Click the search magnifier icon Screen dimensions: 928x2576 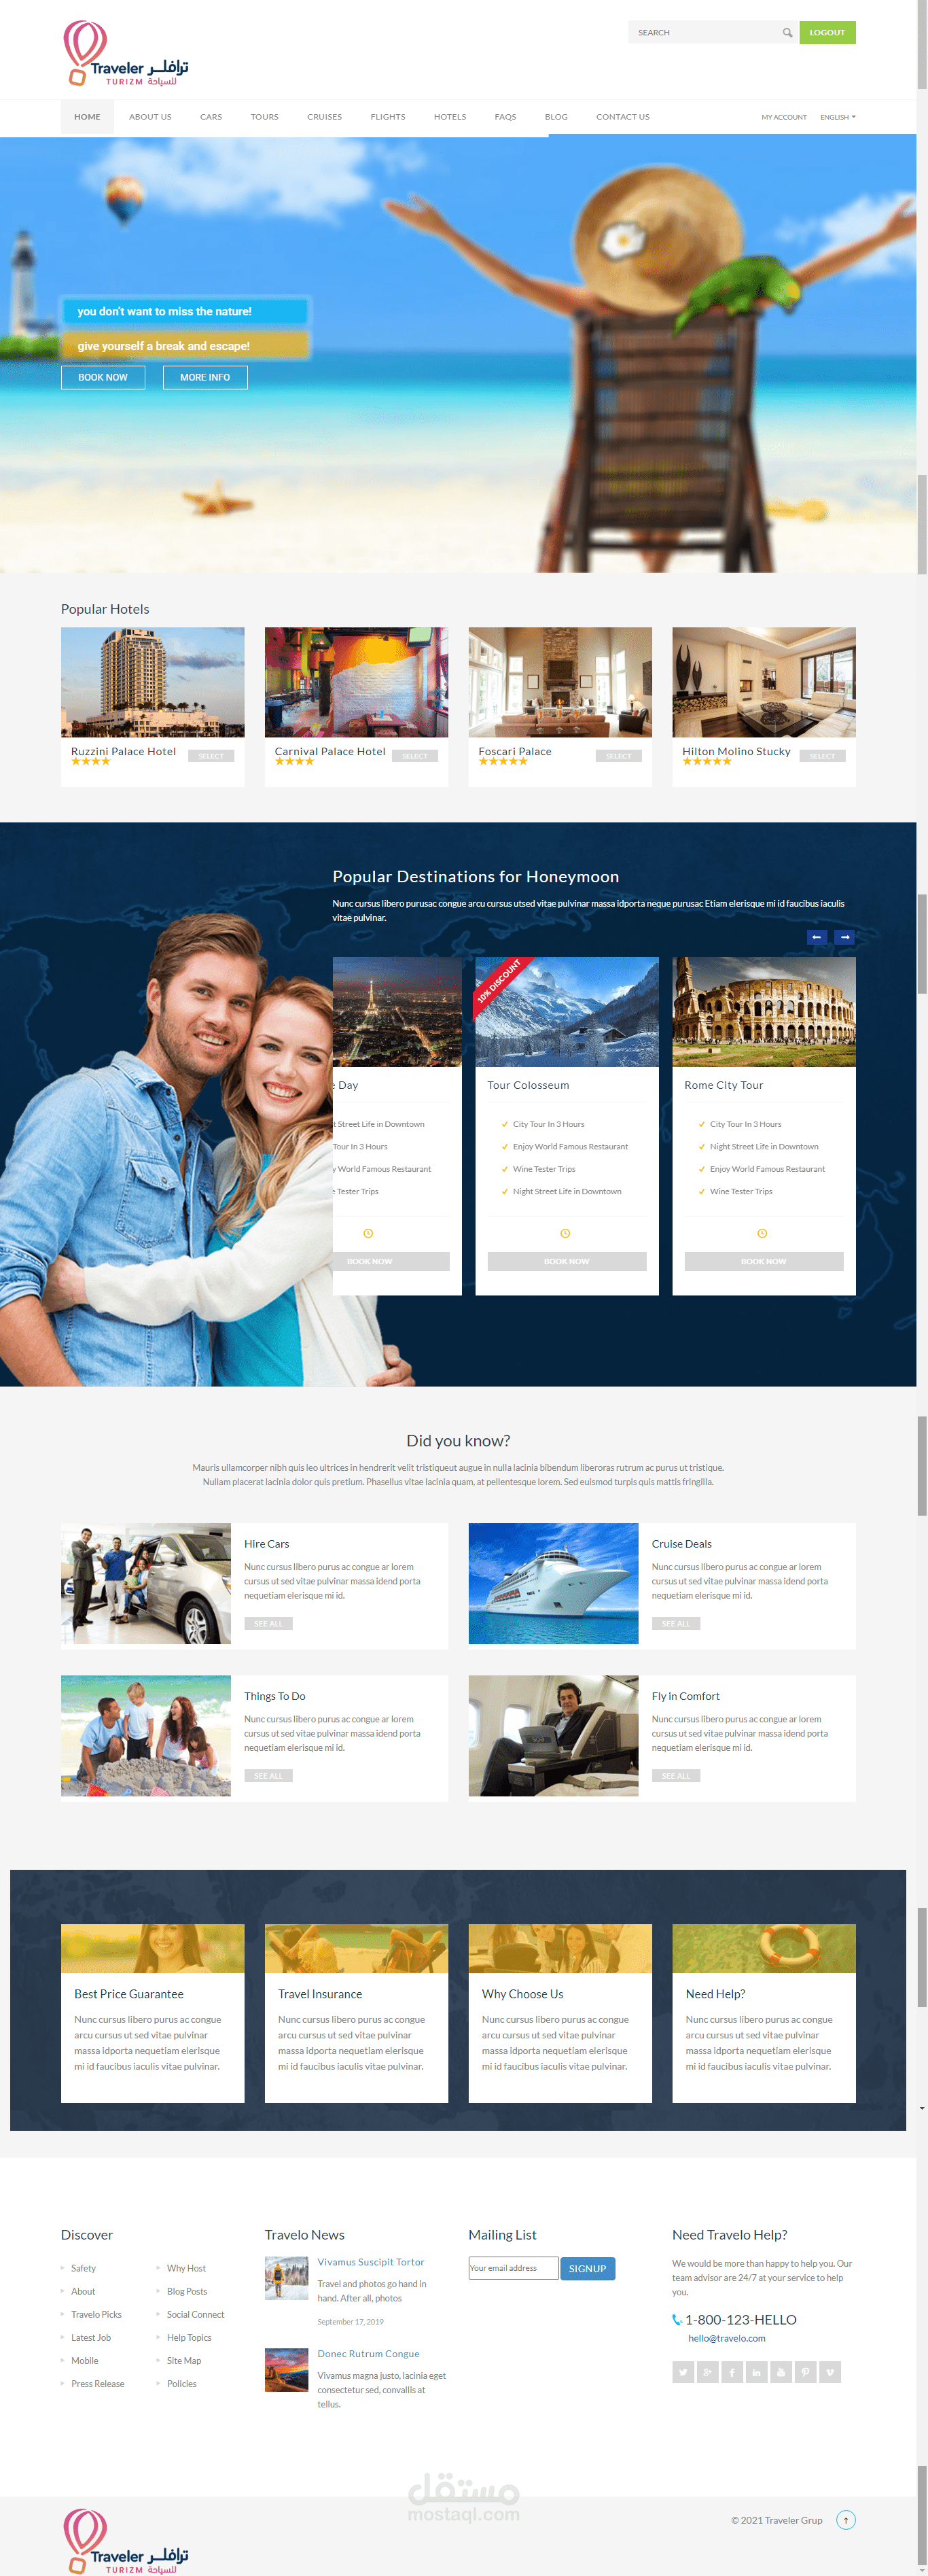787,33
